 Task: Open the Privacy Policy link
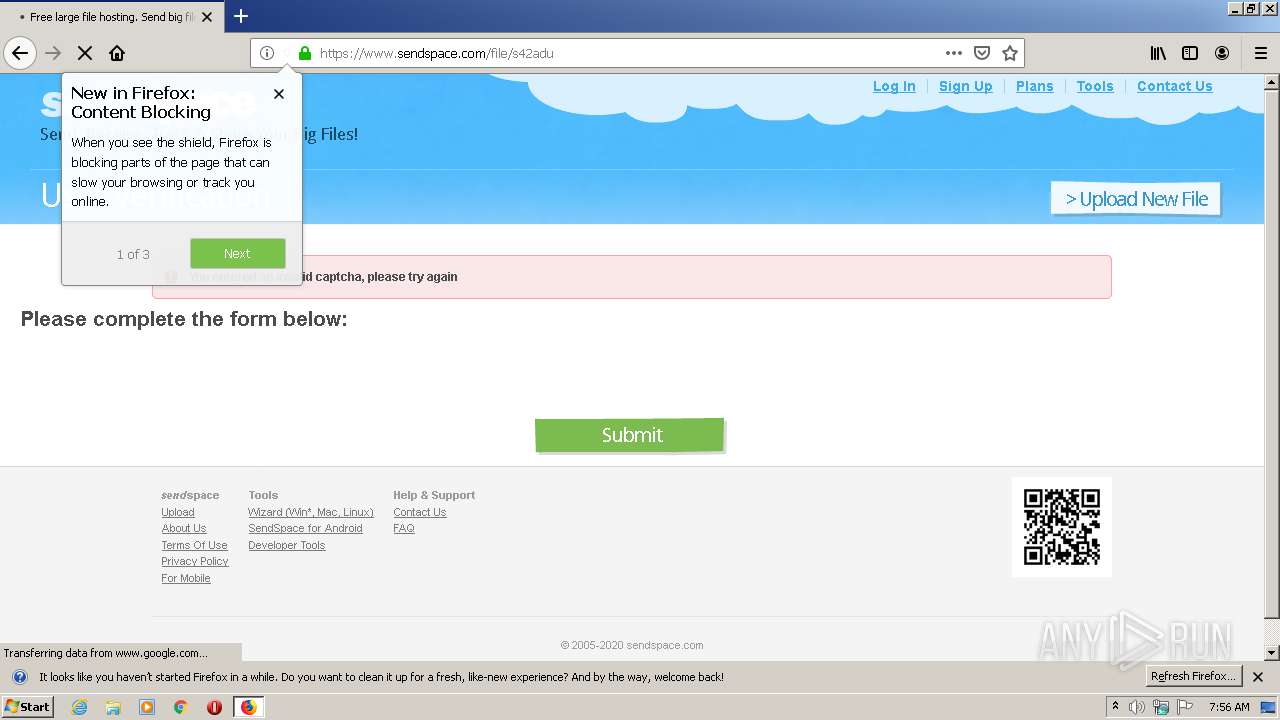point(195,561)
